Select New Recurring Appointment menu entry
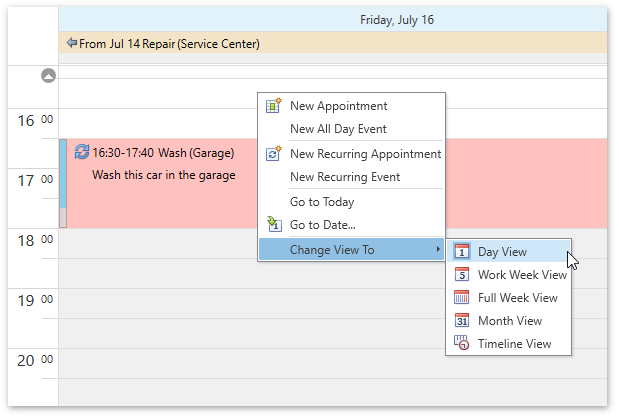The height and width of the screenshot is (419, 619). tap(351, 154)
